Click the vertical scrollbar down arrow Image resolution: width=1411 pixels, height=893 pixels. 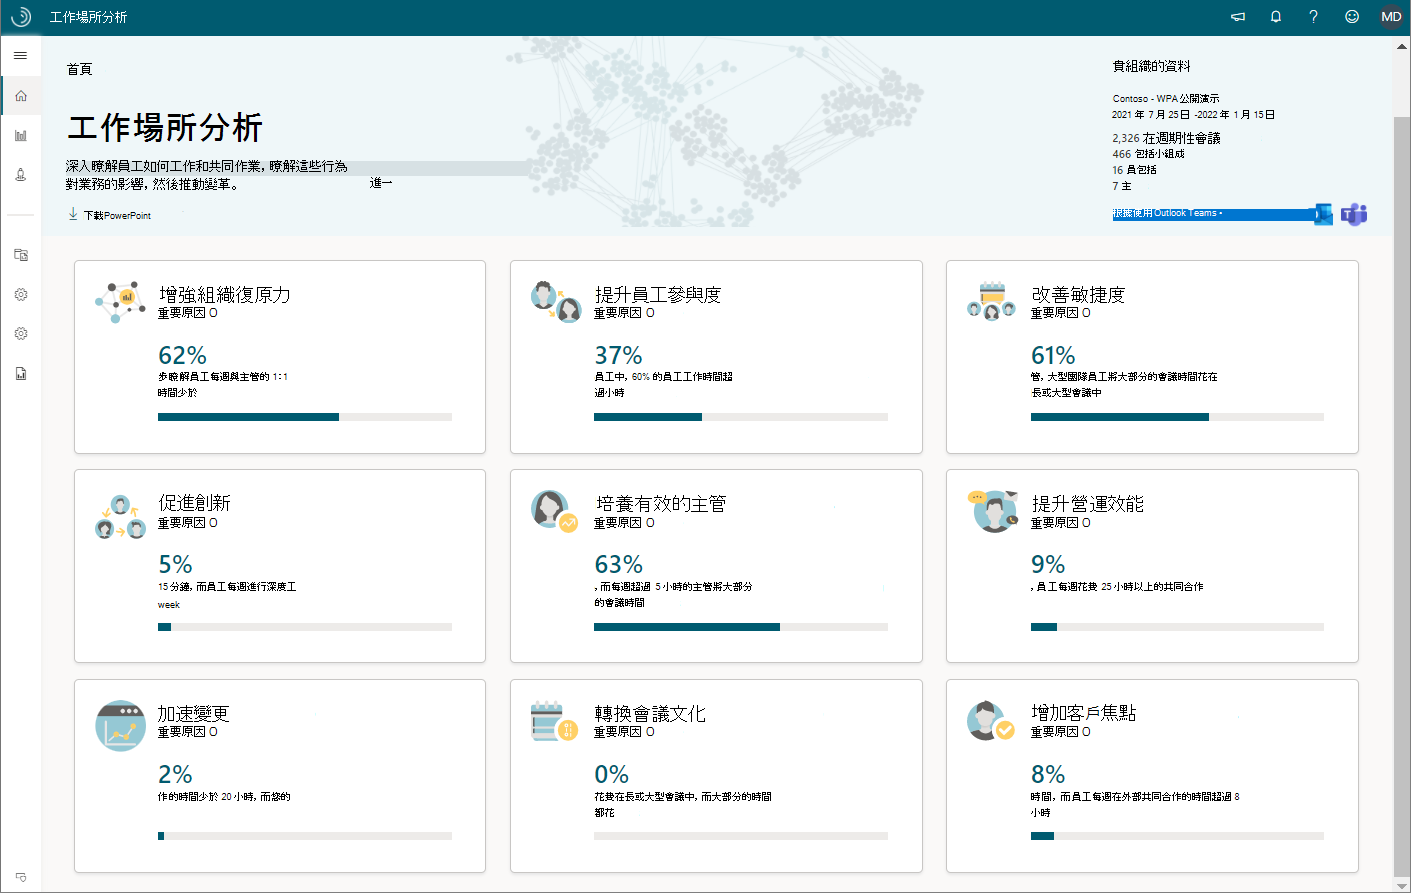pyautogui.click(x=1402, y=884)
